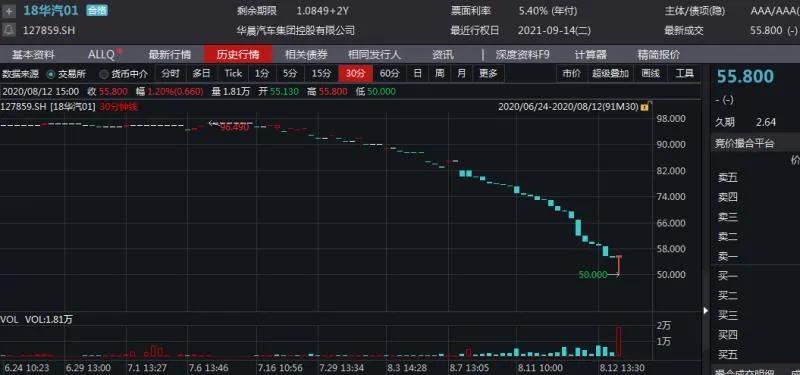Select the 交易所 data source radio

[x=51, y=74]
